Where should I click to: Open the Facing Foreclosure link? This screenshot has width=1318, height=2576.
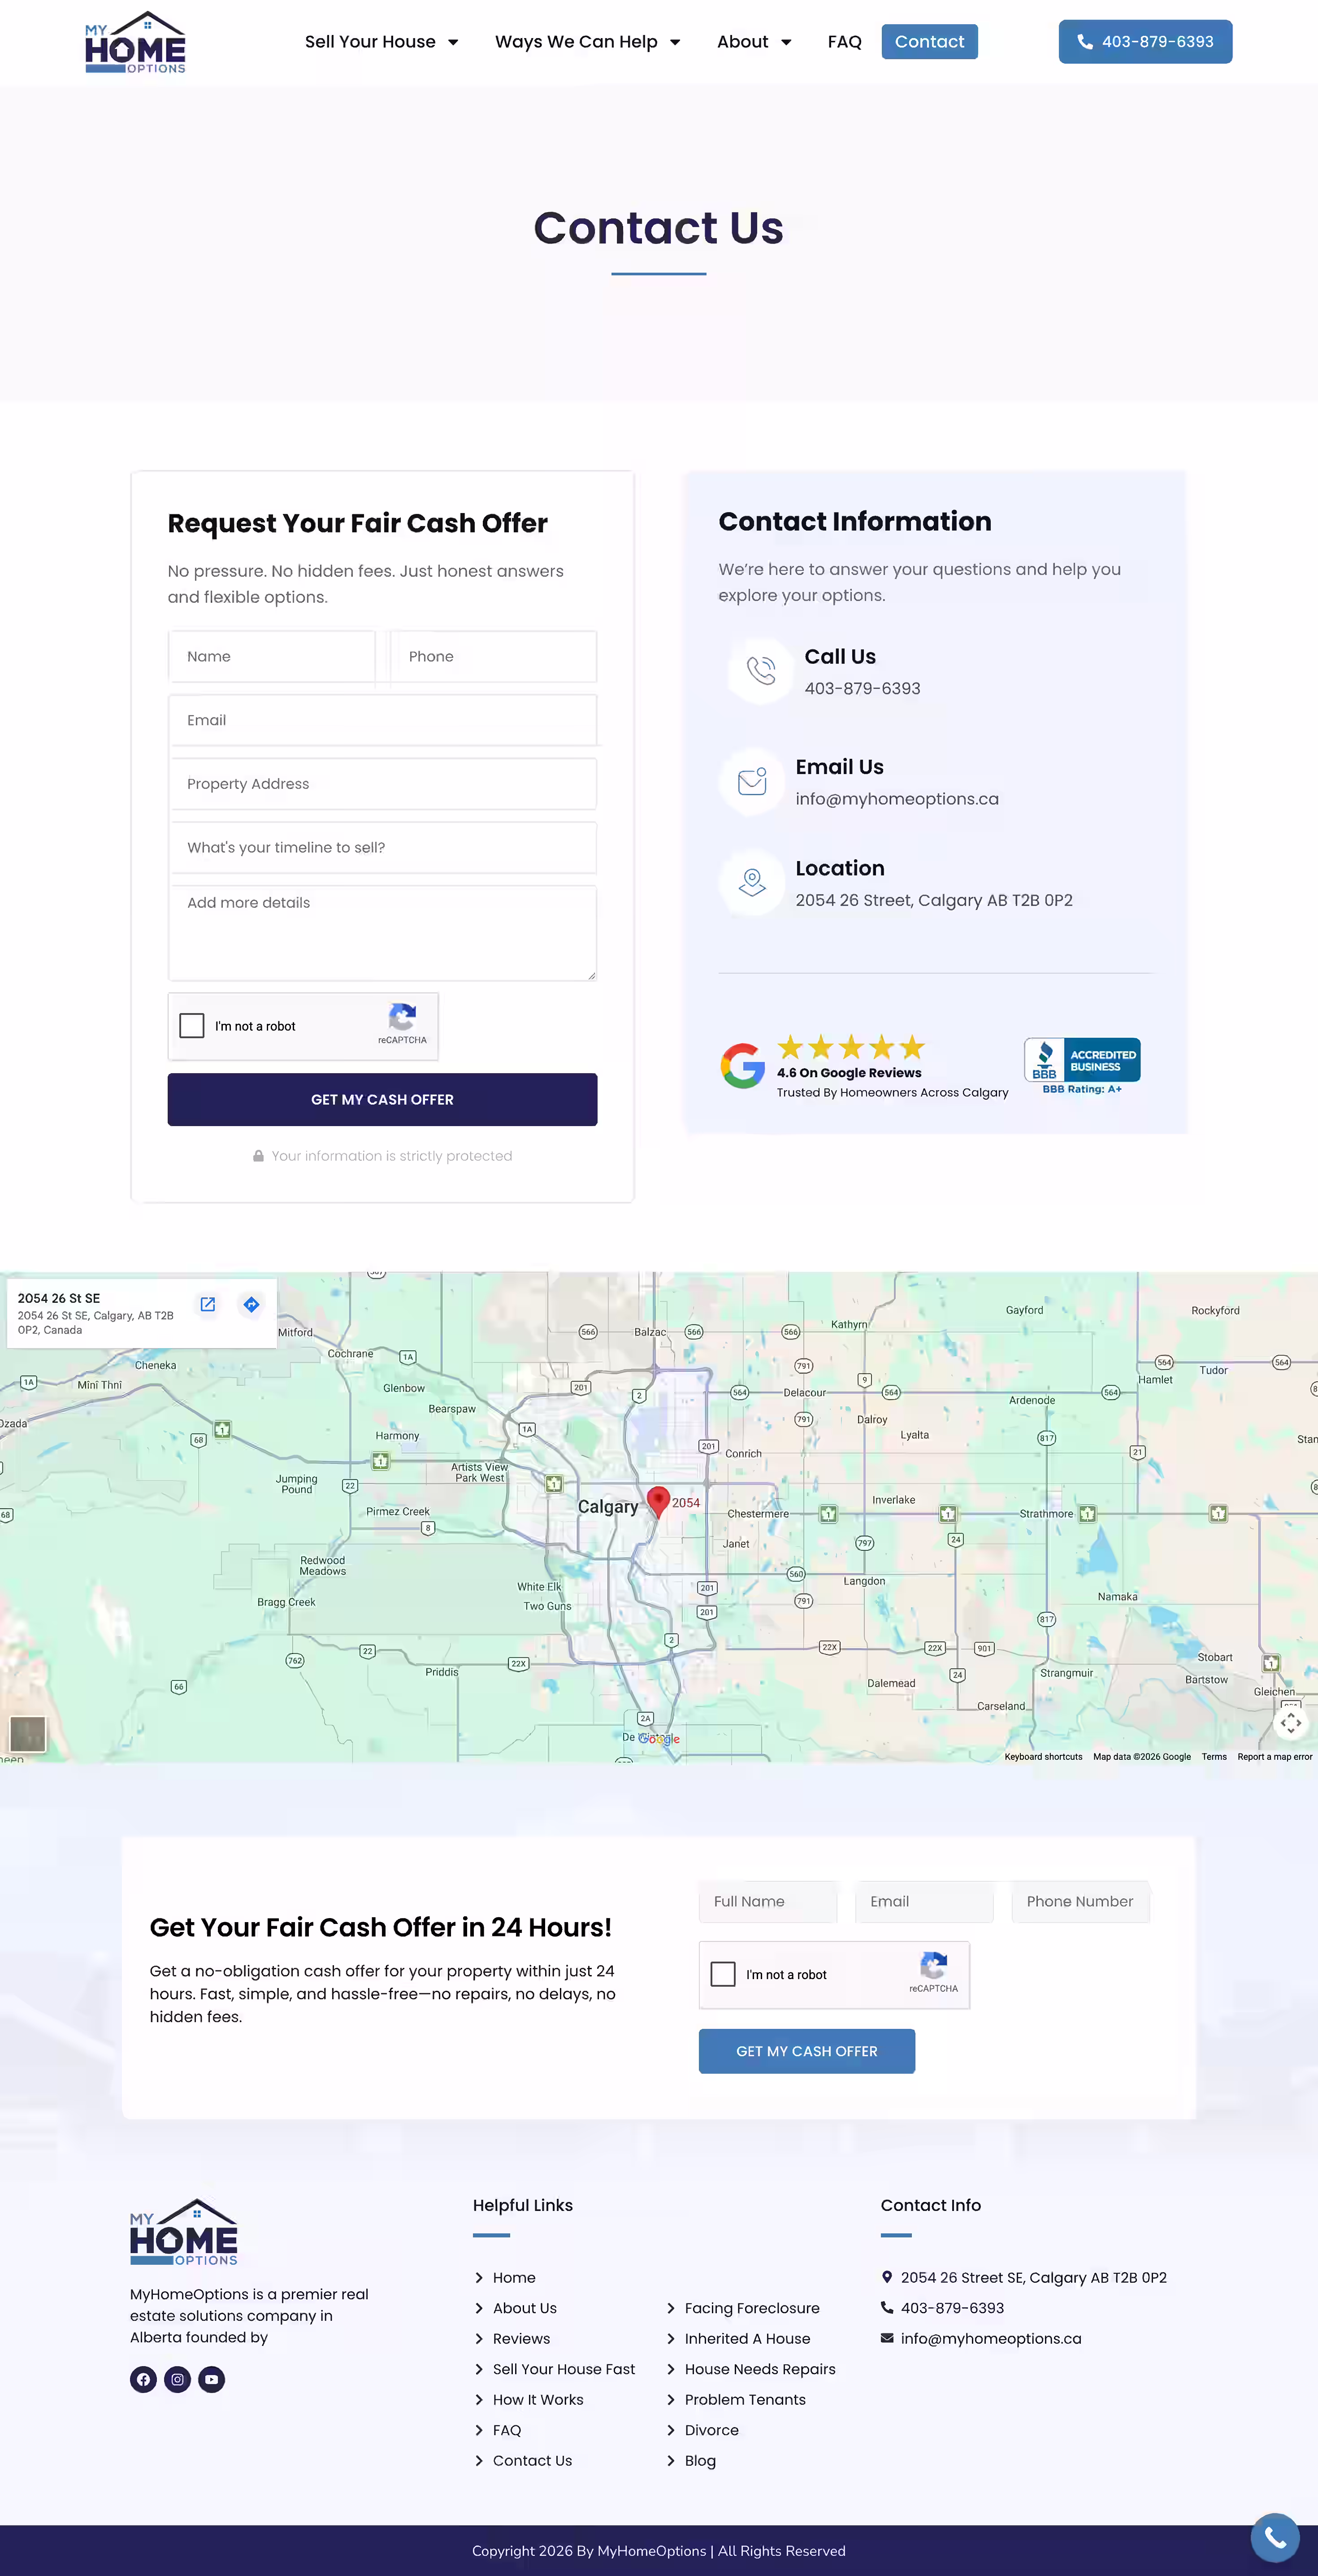(x=752, y=2308)
